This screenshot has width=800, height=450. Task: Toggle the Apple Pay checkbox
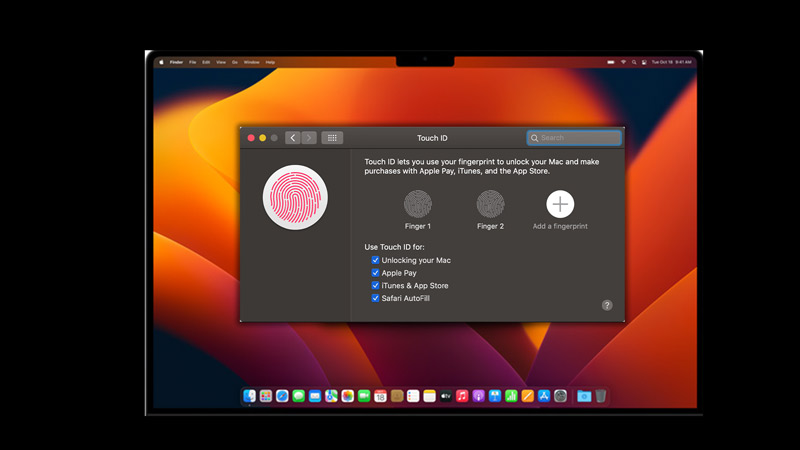click(x=376, y=273)
